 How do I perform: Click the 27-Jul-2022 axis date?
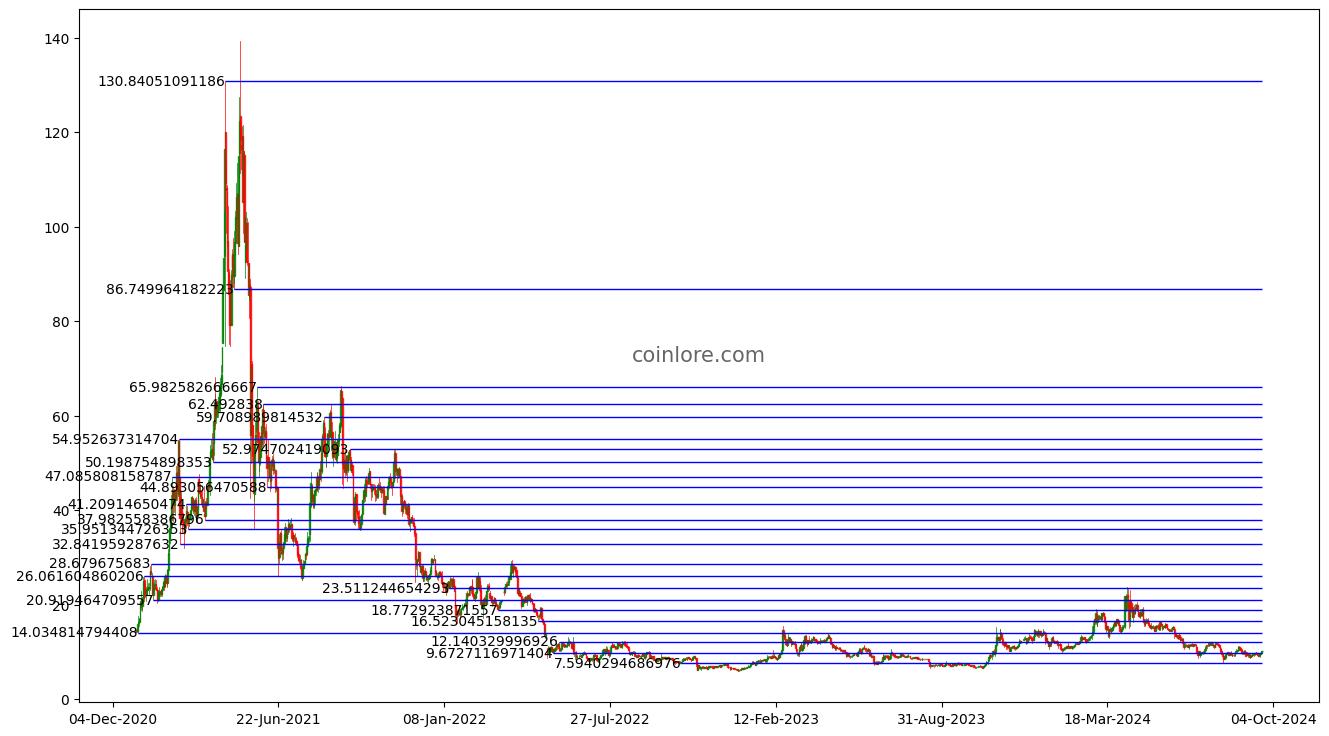click(610, 718)
